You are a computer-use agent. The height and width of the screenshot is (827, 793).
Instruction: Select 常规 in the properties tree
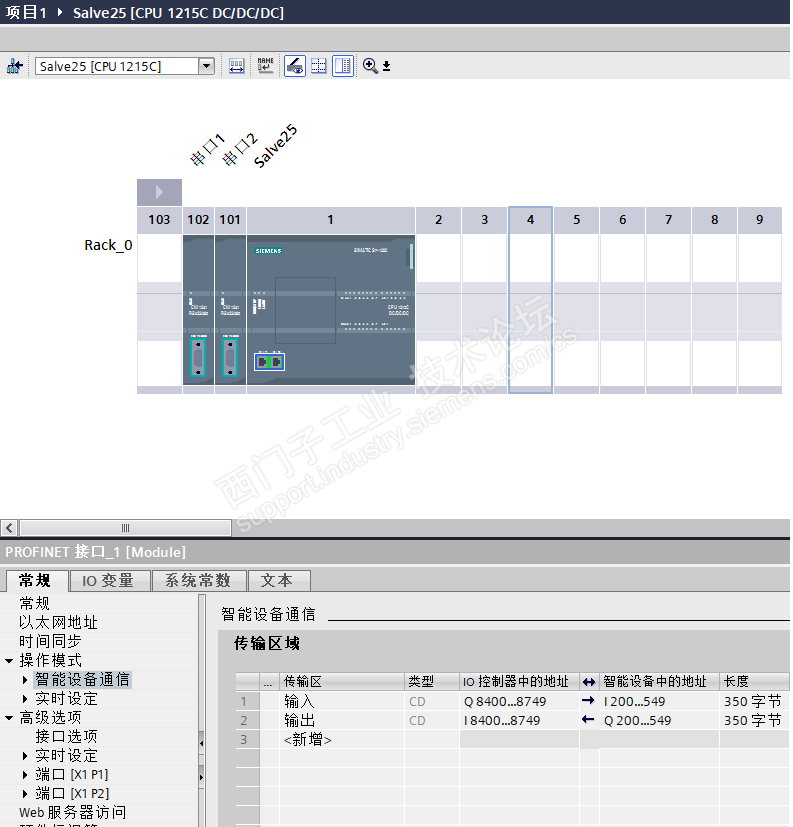click(35, 603)
